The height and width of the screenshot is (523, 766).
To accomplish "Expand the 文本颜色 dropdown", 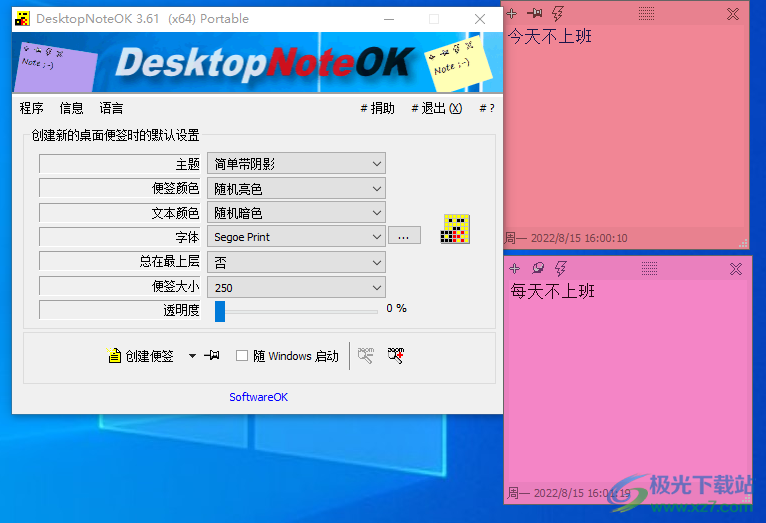I will (x=296, y=213).
